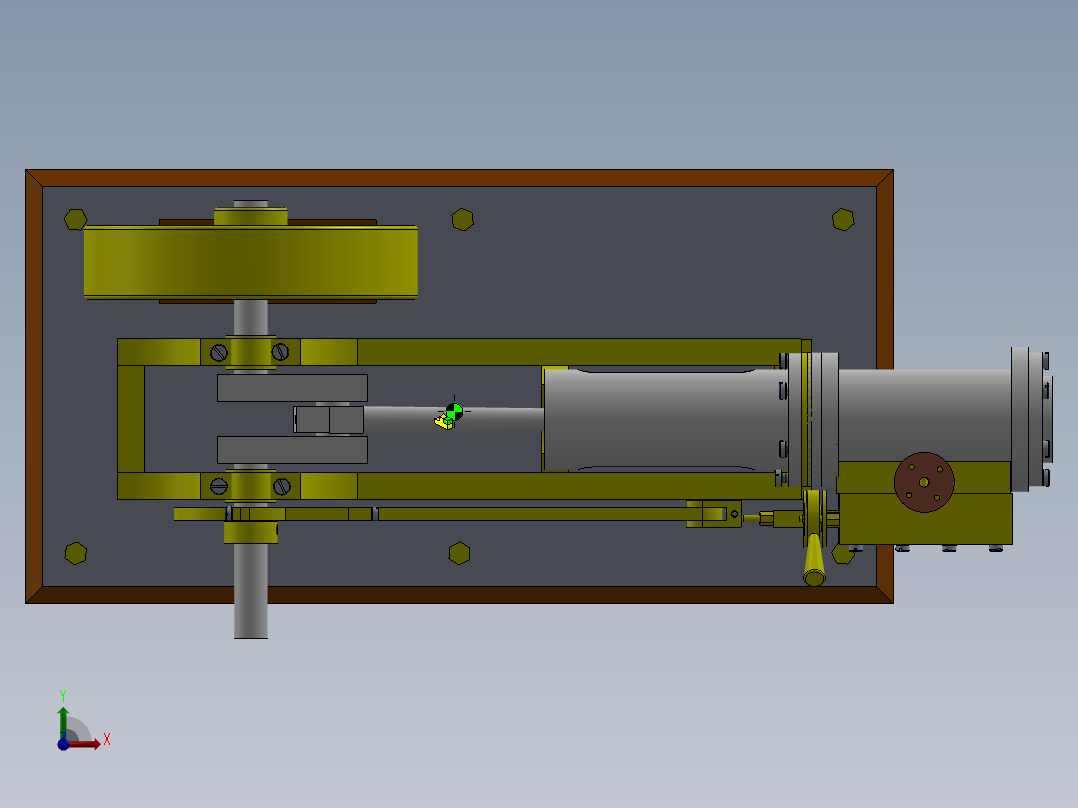Select the upper grey crank web block
The width and height of the screenshot is (1078, 808).
[292, 388]
